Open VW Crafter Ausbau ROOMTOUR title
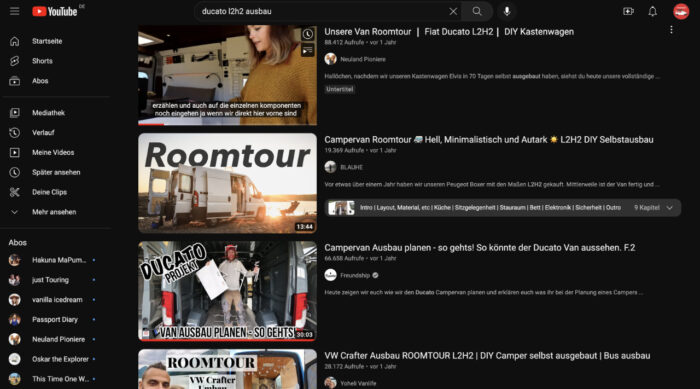This screenshot has width=700, height=389. [x=487, y=356]
